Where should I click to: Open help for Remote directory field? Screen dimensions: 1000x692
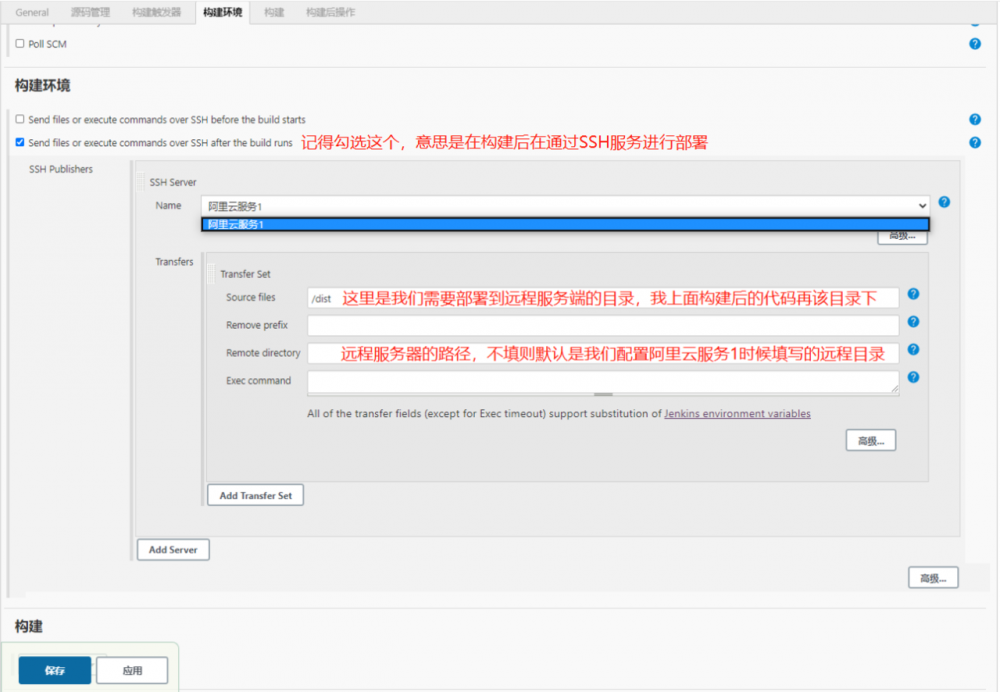pos(913,350)
